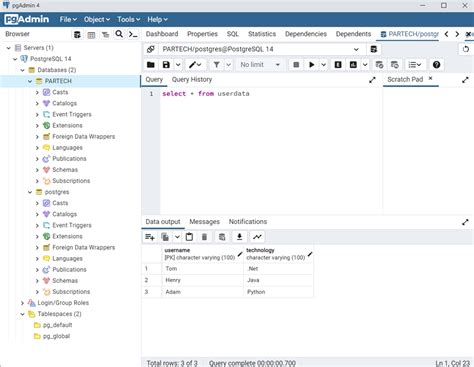Image resolution: width=474 pixels, height=367 pixels.
Task: Click the Download results icon
Action: coord(239,237)
